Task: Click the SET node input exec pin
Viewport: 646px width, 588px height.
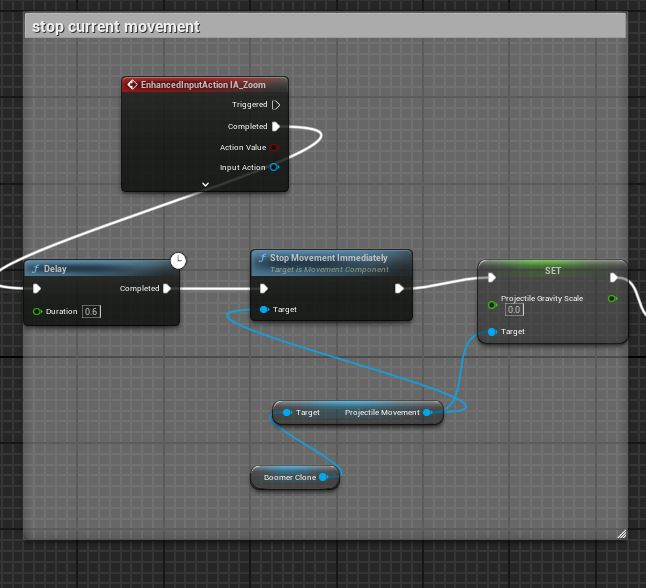Action: [491, 278]
